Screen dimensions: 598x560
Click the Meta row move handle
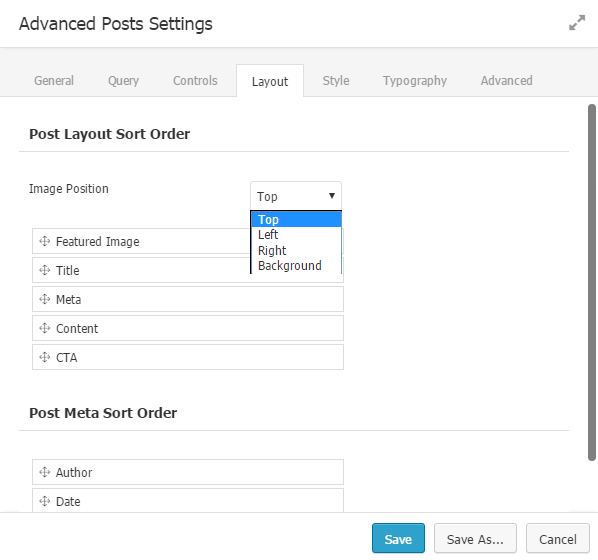tap(45, 299)
